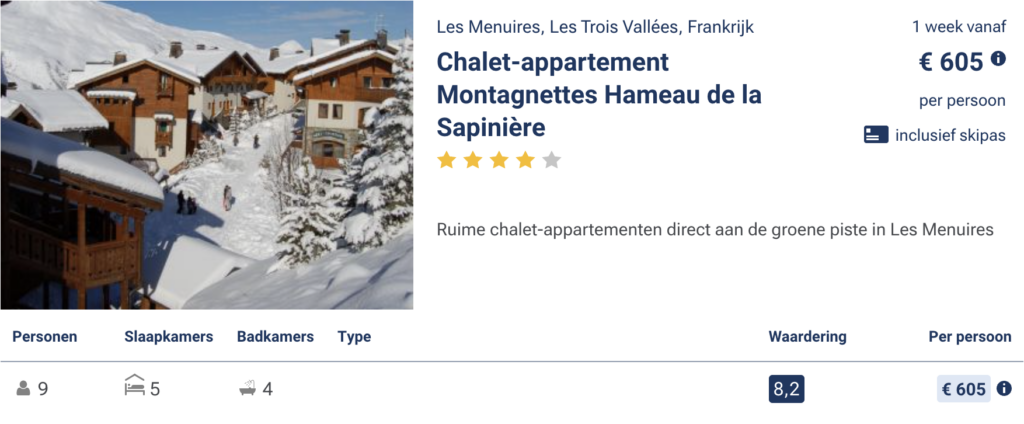1024x424 pixels.
Task: Click the person icon next to 9
Action: [24, 389]
